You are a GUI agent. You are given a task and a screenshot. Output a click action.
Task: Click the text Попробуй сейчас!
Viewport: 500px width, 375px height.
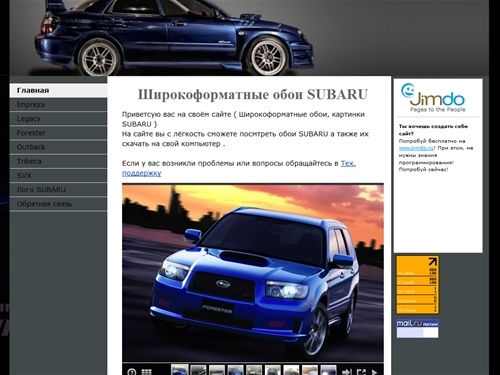423,169
